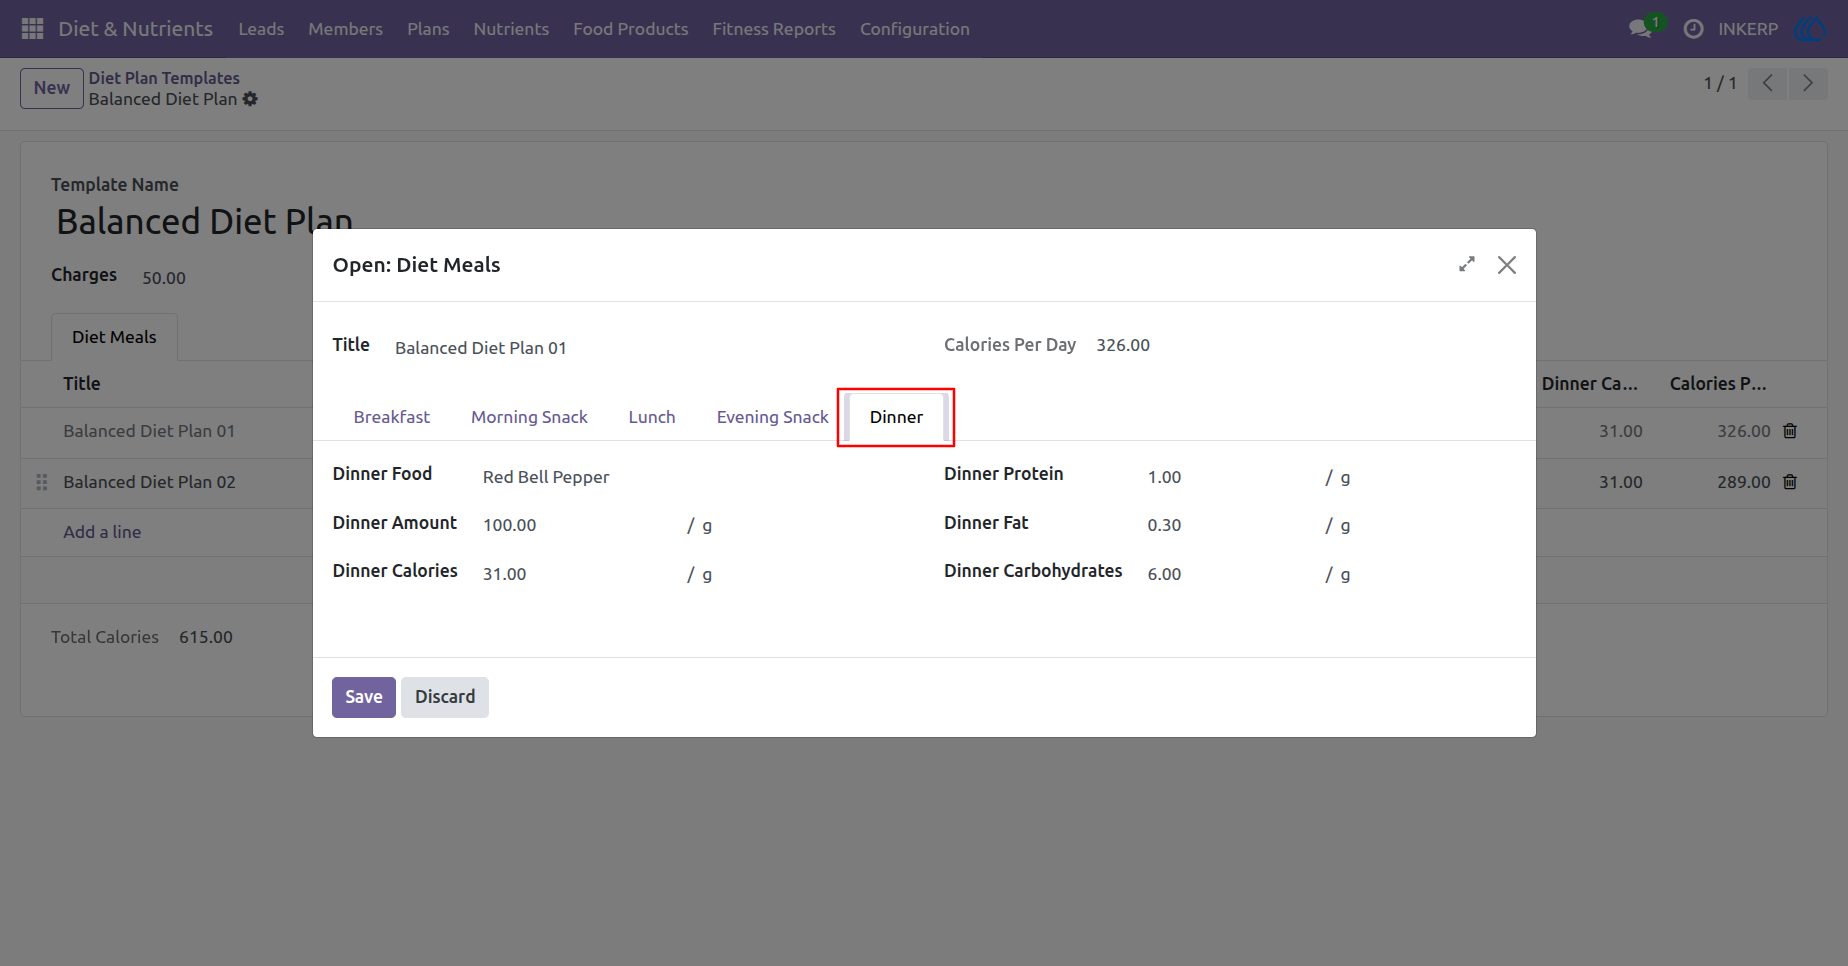Viewport: 1848px width, 966px height.
Task: Open the Food Products menu
Action: pos(630,29)
